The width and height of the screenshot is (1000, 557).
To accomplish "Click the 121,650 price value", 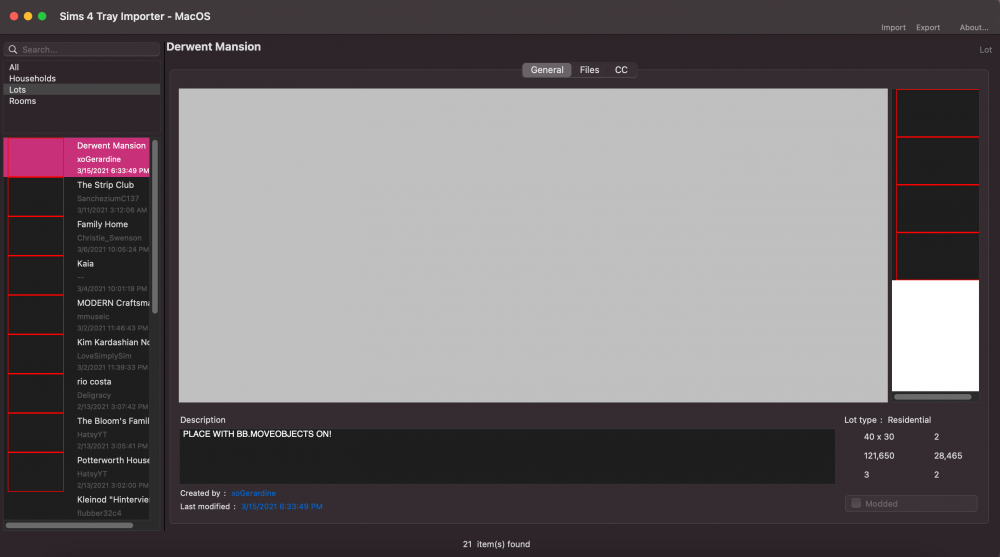I will (x=879, y=456).
